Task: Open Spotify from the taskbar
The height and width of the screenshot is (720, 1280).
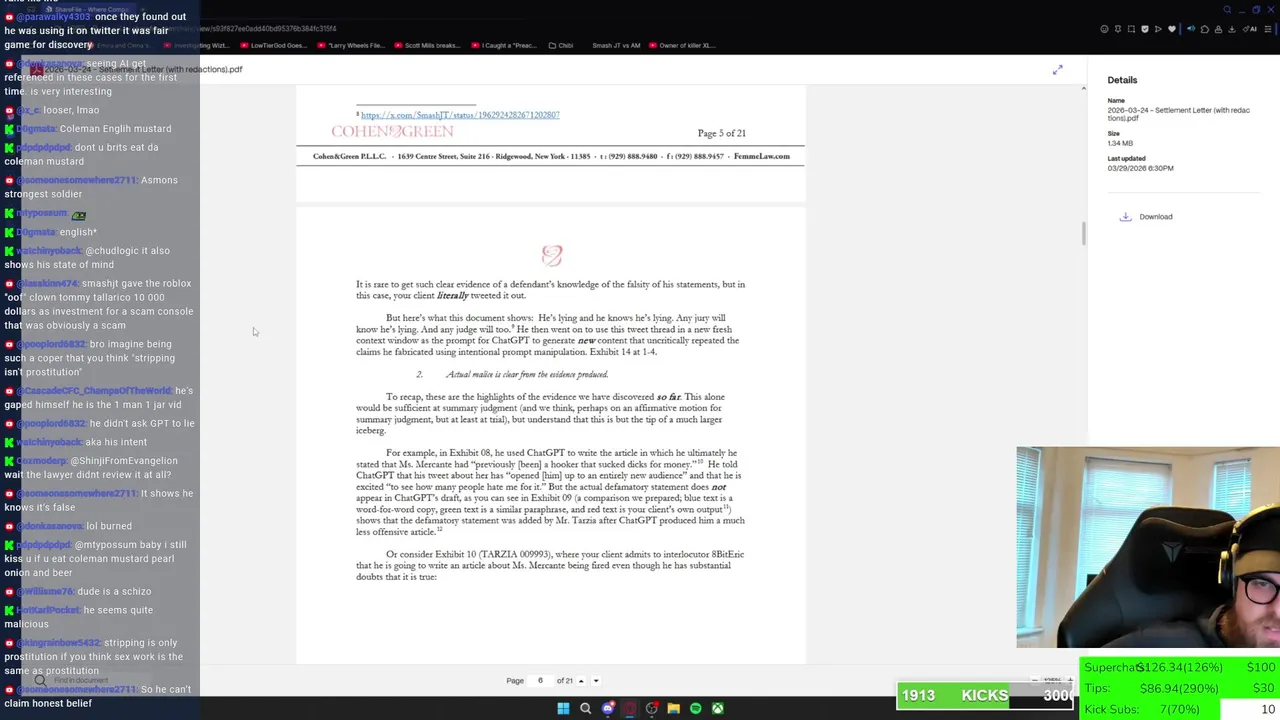Action: [x=696, y=708]
